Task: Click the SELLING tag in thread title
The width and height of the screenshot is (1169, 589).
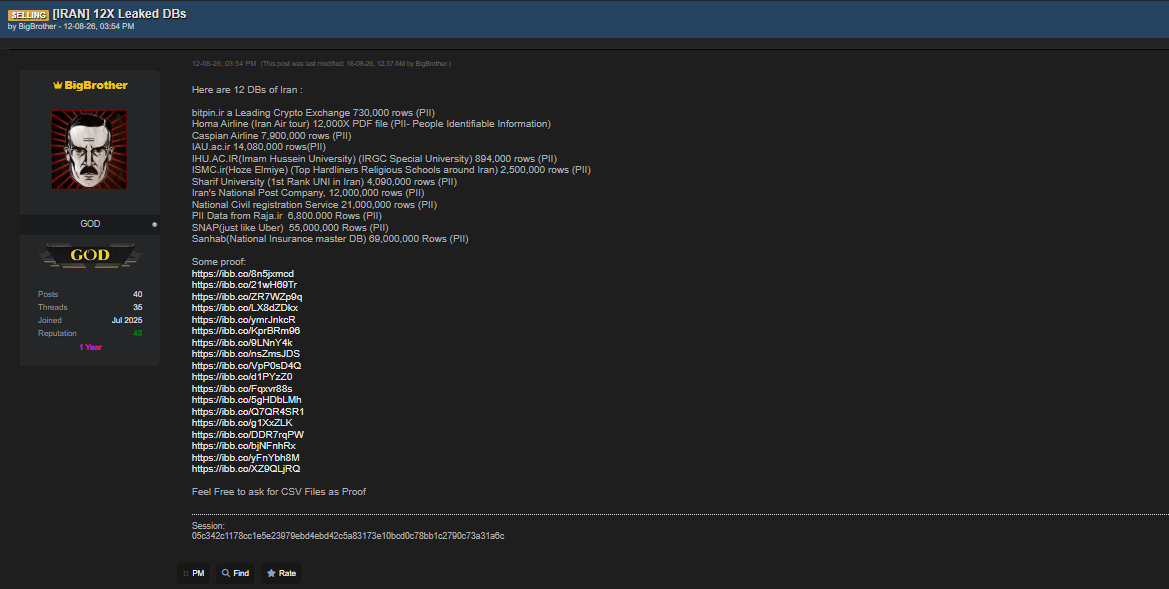Action: [x=28, y=15]
